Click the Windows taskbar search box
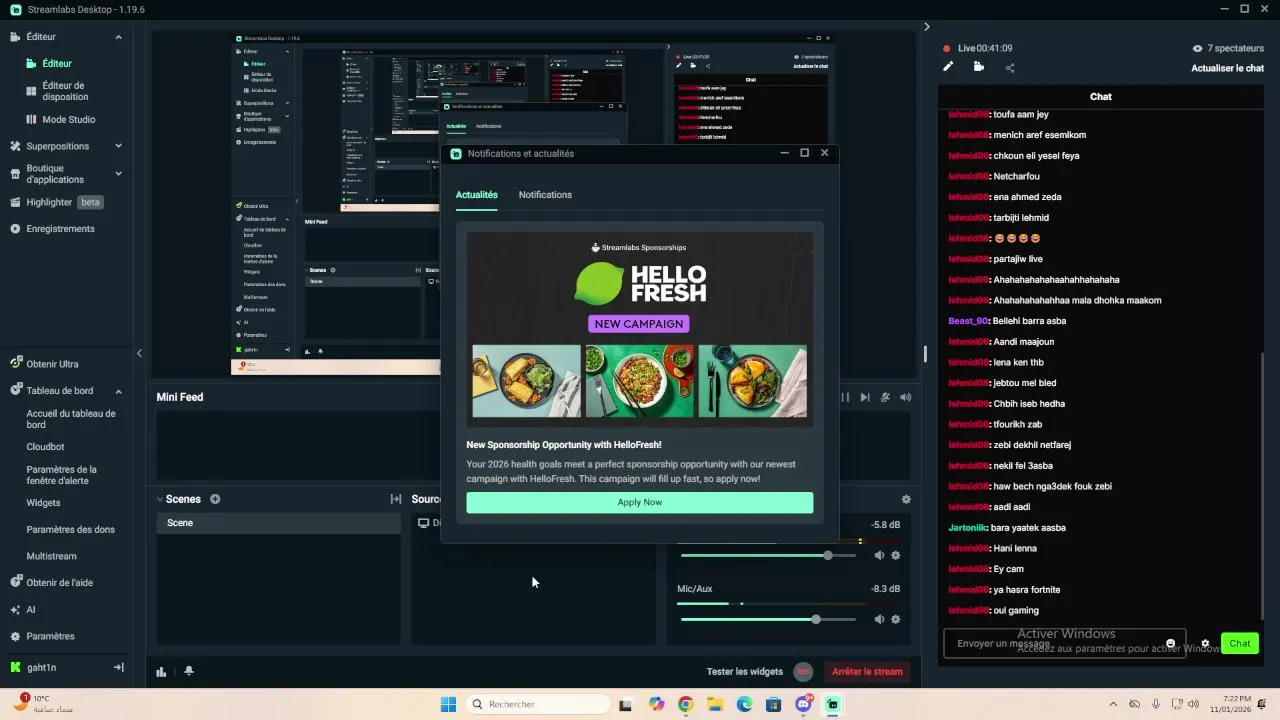 tap(538, 704)
